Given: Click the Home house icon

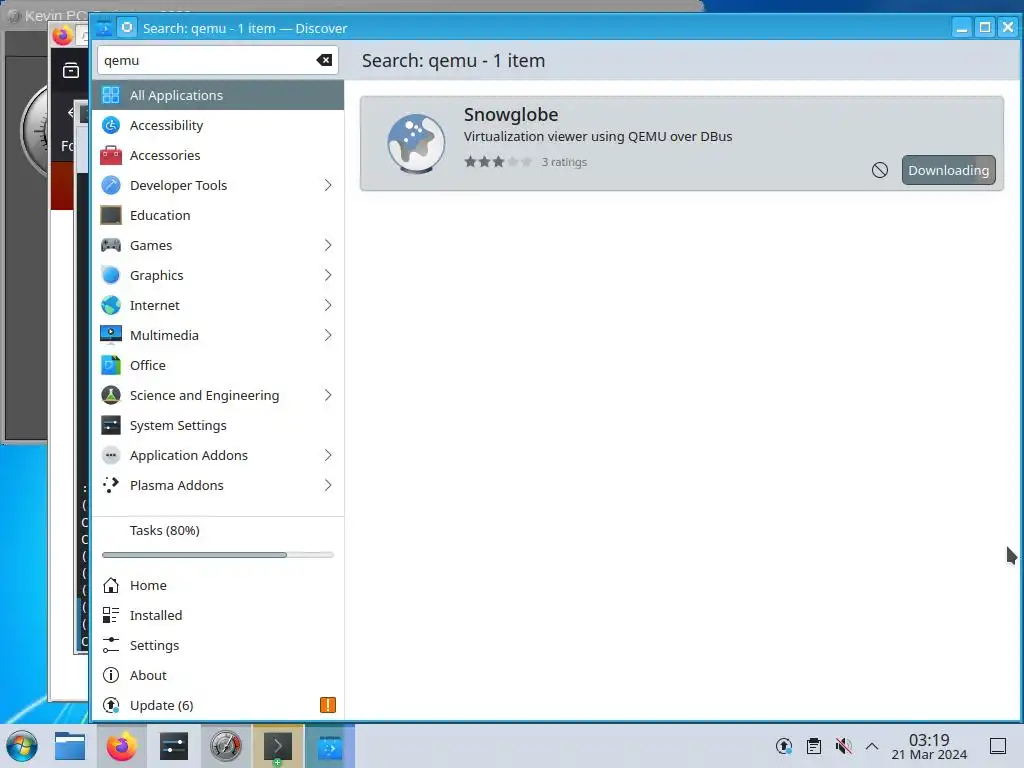Looking at the screenshot, I should [111, 585].
